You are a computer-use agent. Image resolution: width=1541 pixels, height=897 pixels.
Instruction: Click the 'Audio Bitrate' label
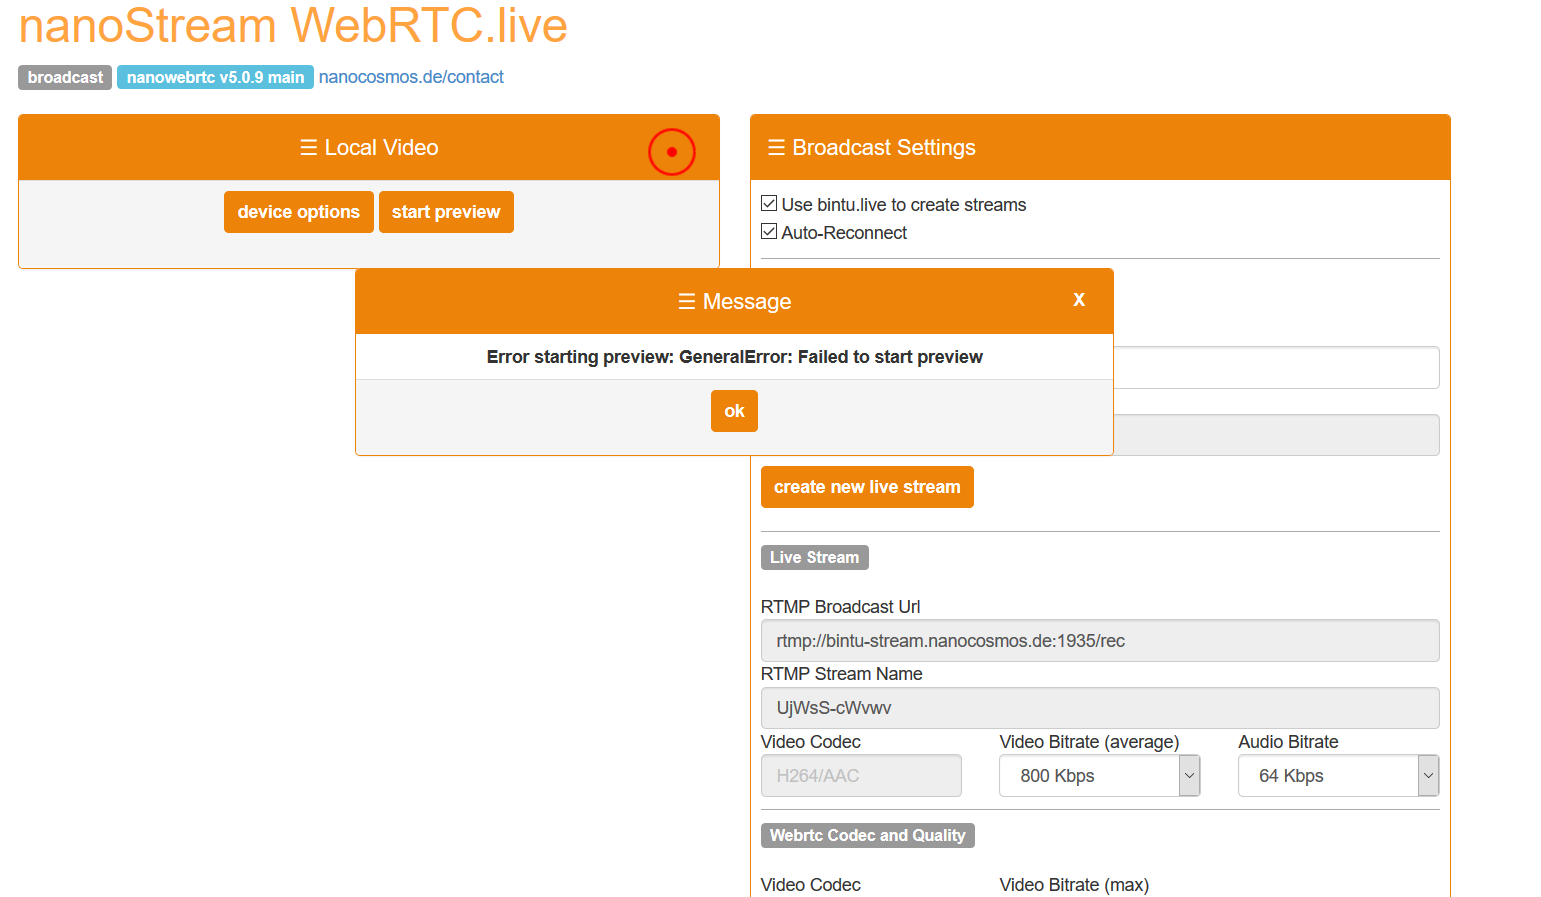(1288, 742)
